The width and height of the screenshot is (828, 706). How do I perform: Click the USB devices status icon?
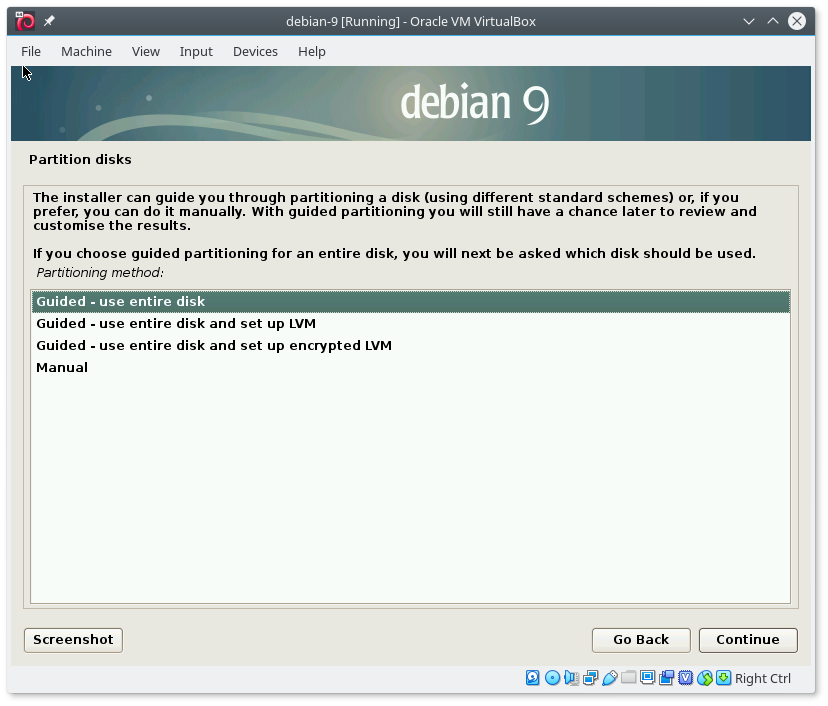coord(609,678)
